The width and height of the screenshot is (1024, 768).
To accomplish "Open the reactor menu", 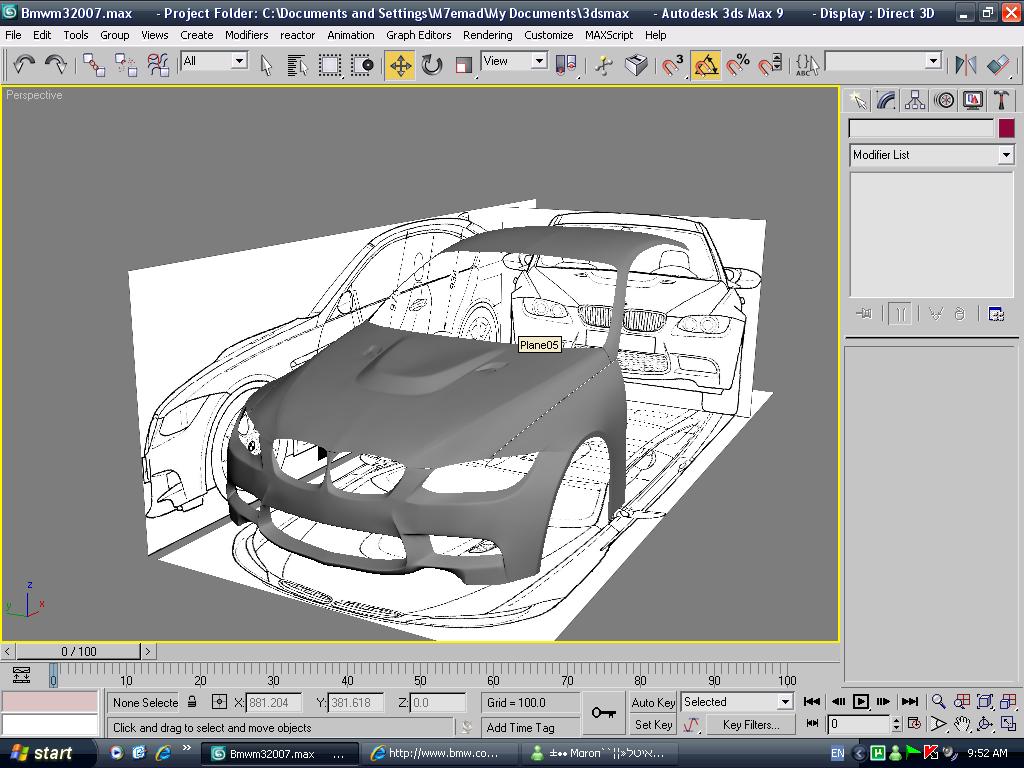I will tap(297, 35).
